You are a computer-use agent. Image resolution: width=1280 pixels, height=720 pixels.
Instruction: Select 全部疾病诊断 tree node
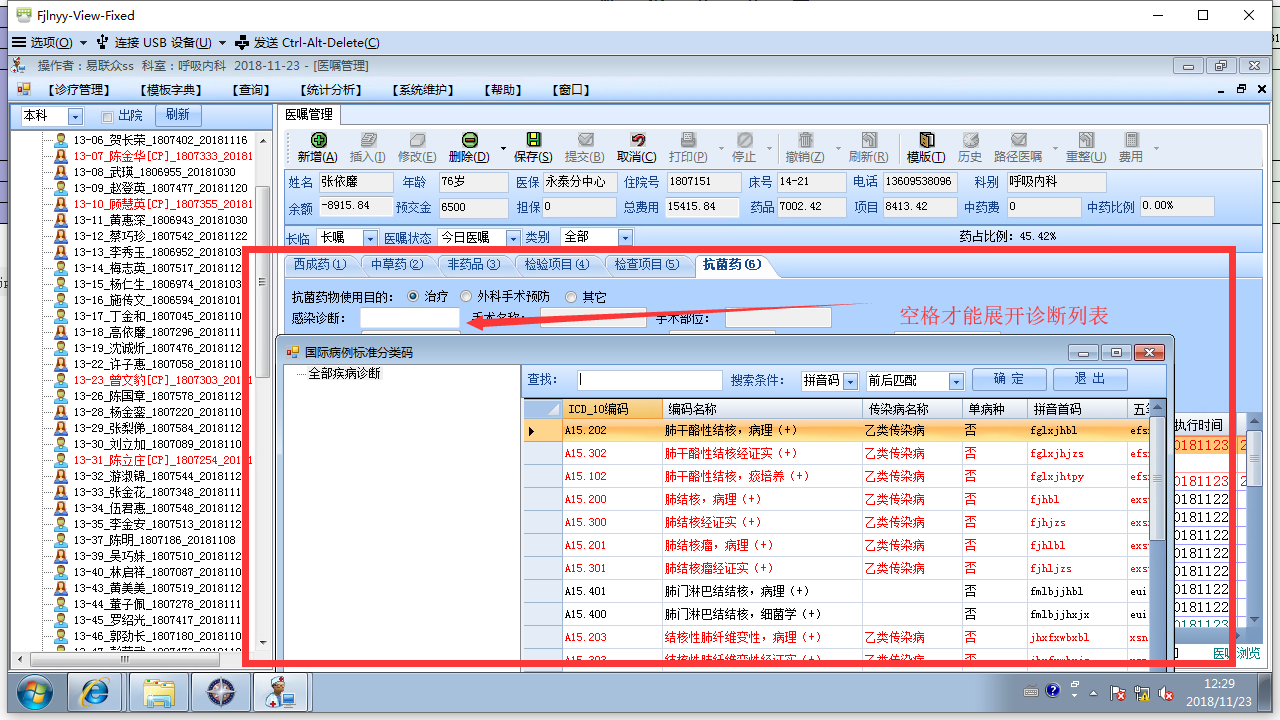[344, 374]
